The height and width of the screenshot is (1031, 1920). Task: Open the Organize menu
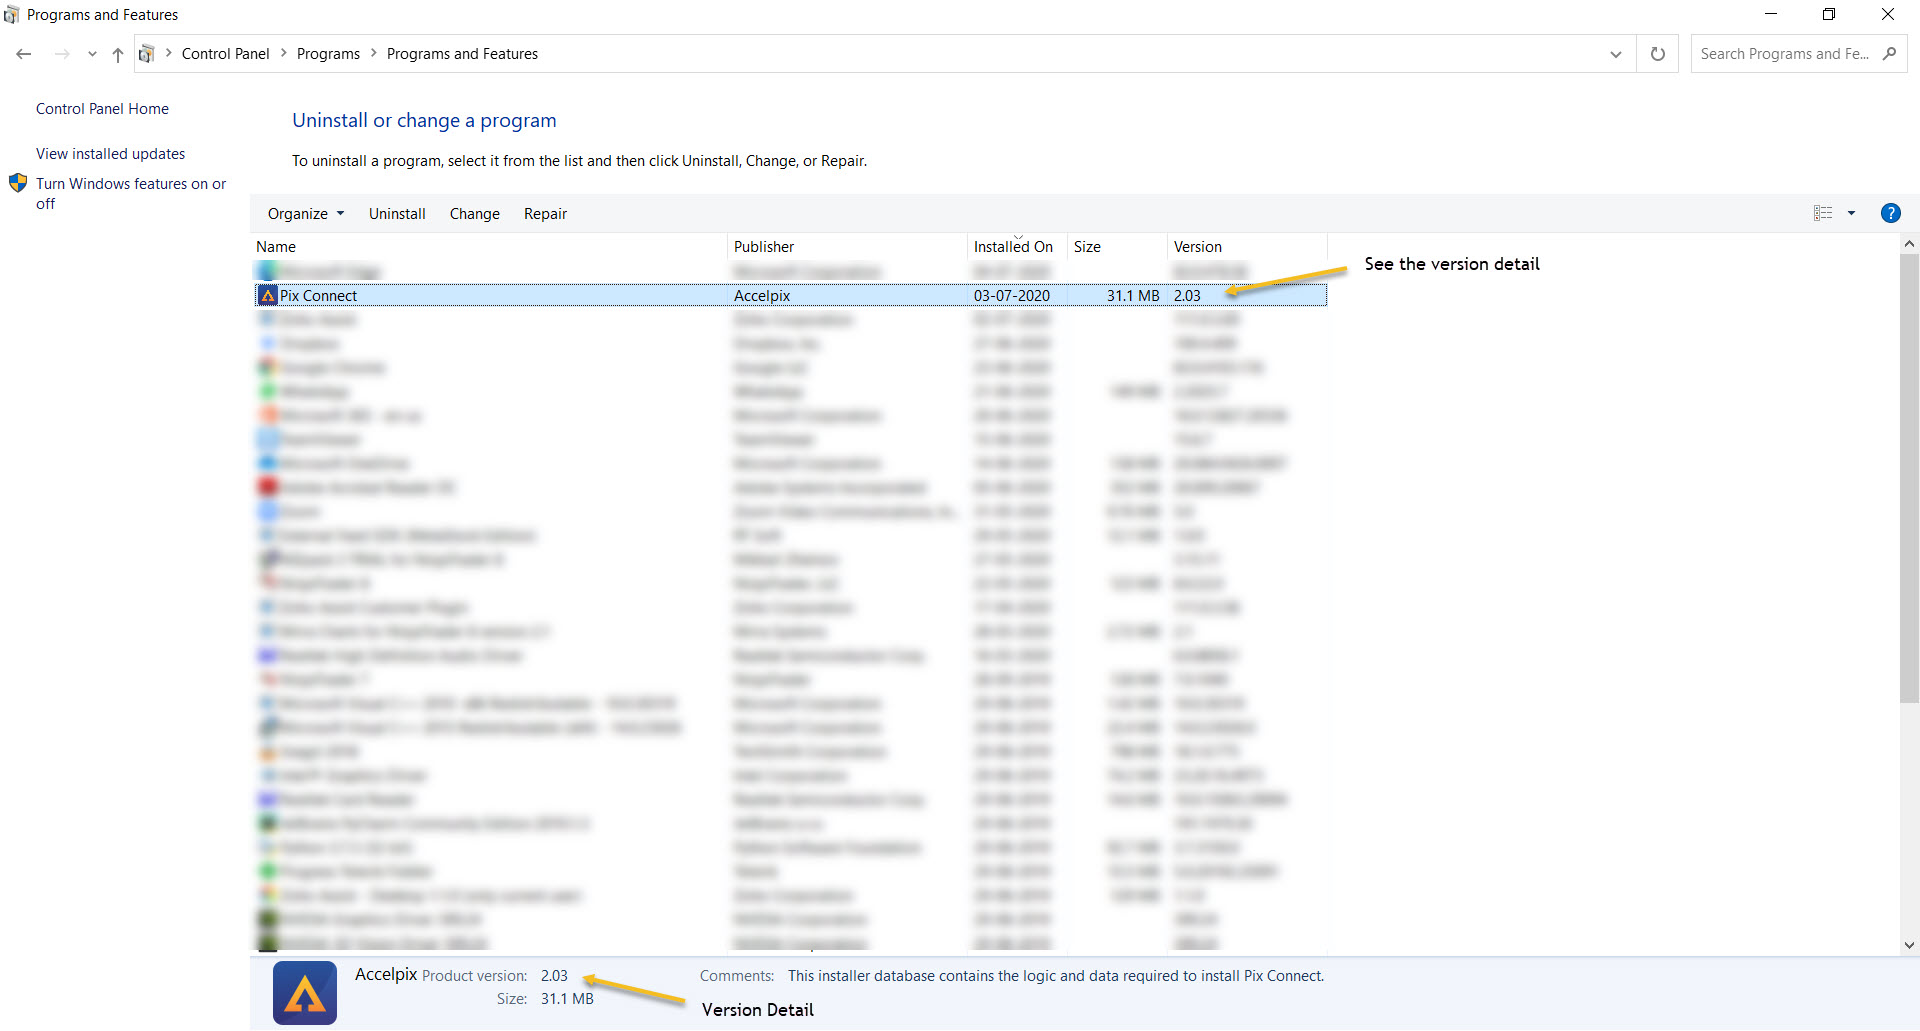coord(306,214)
